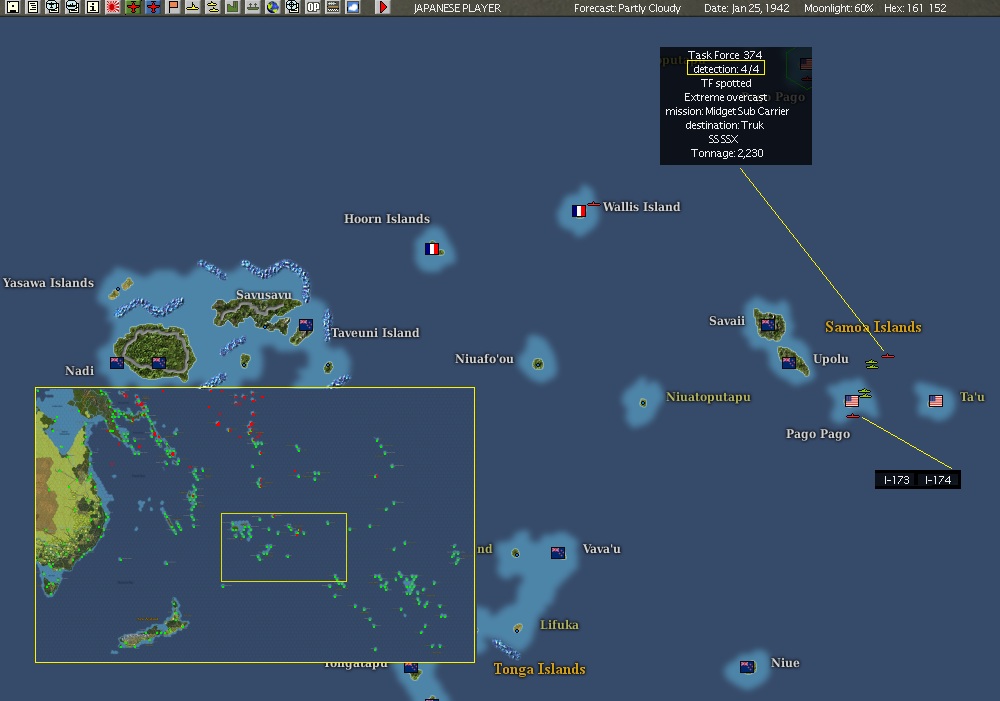Select the red submarine below Pago Pago flag
This screenshot has width=1000, height=701.
(x=853, y=416)
